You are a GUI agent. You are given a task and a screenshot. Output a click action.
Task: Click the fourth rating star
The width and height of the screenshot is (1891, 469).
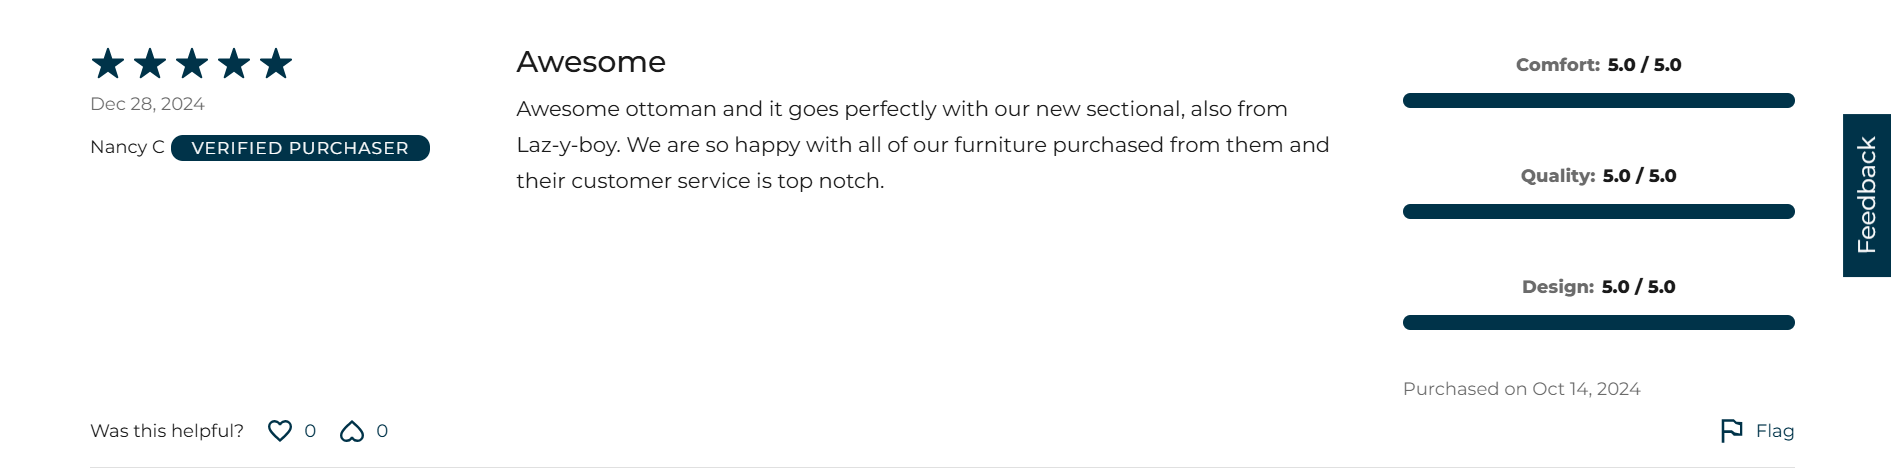(234, 64)
